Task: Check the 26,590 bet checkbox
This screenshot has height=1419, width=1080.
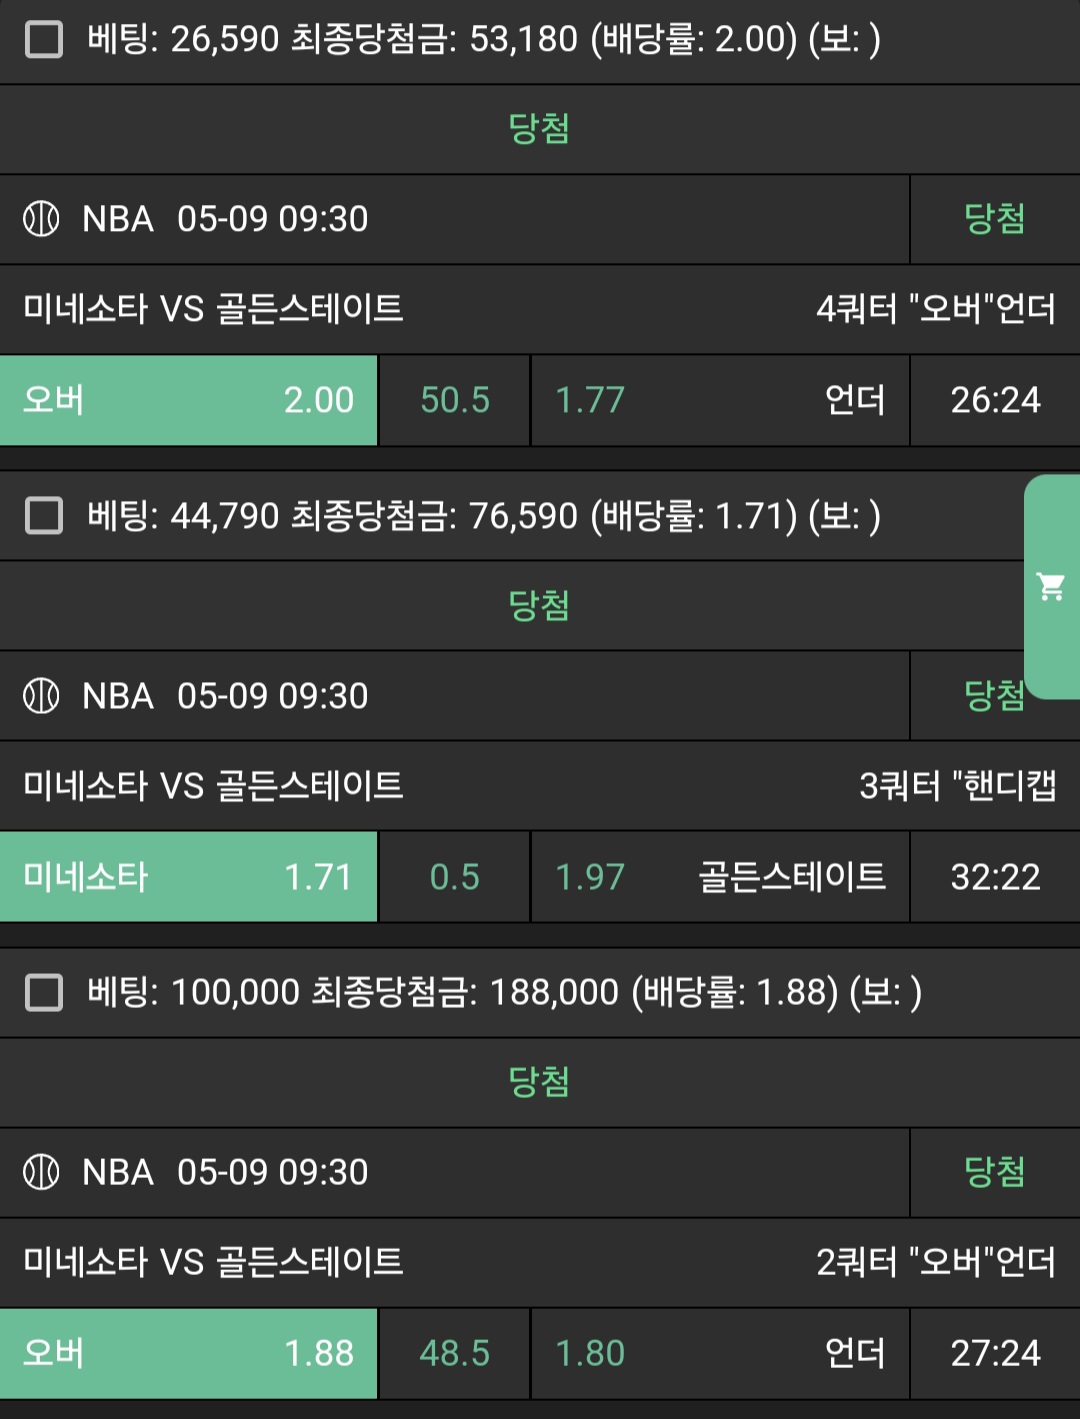Action: point(44,40)
